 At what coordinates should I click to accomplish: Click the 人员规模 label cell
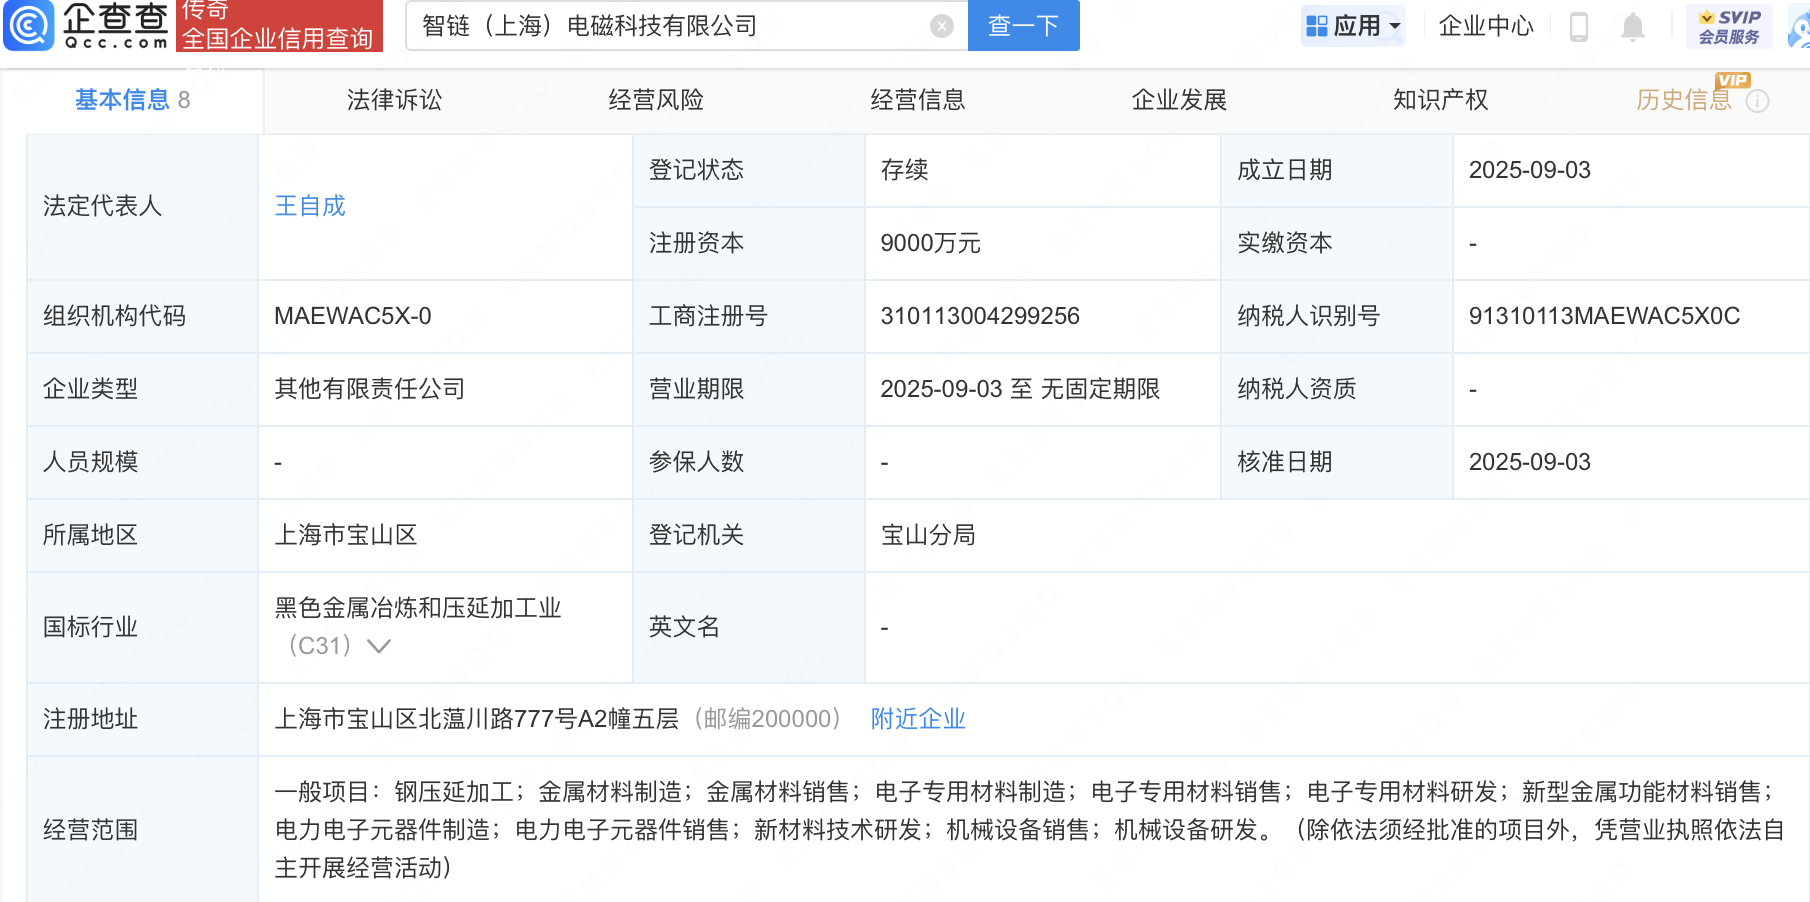click(x=142, y=462)
